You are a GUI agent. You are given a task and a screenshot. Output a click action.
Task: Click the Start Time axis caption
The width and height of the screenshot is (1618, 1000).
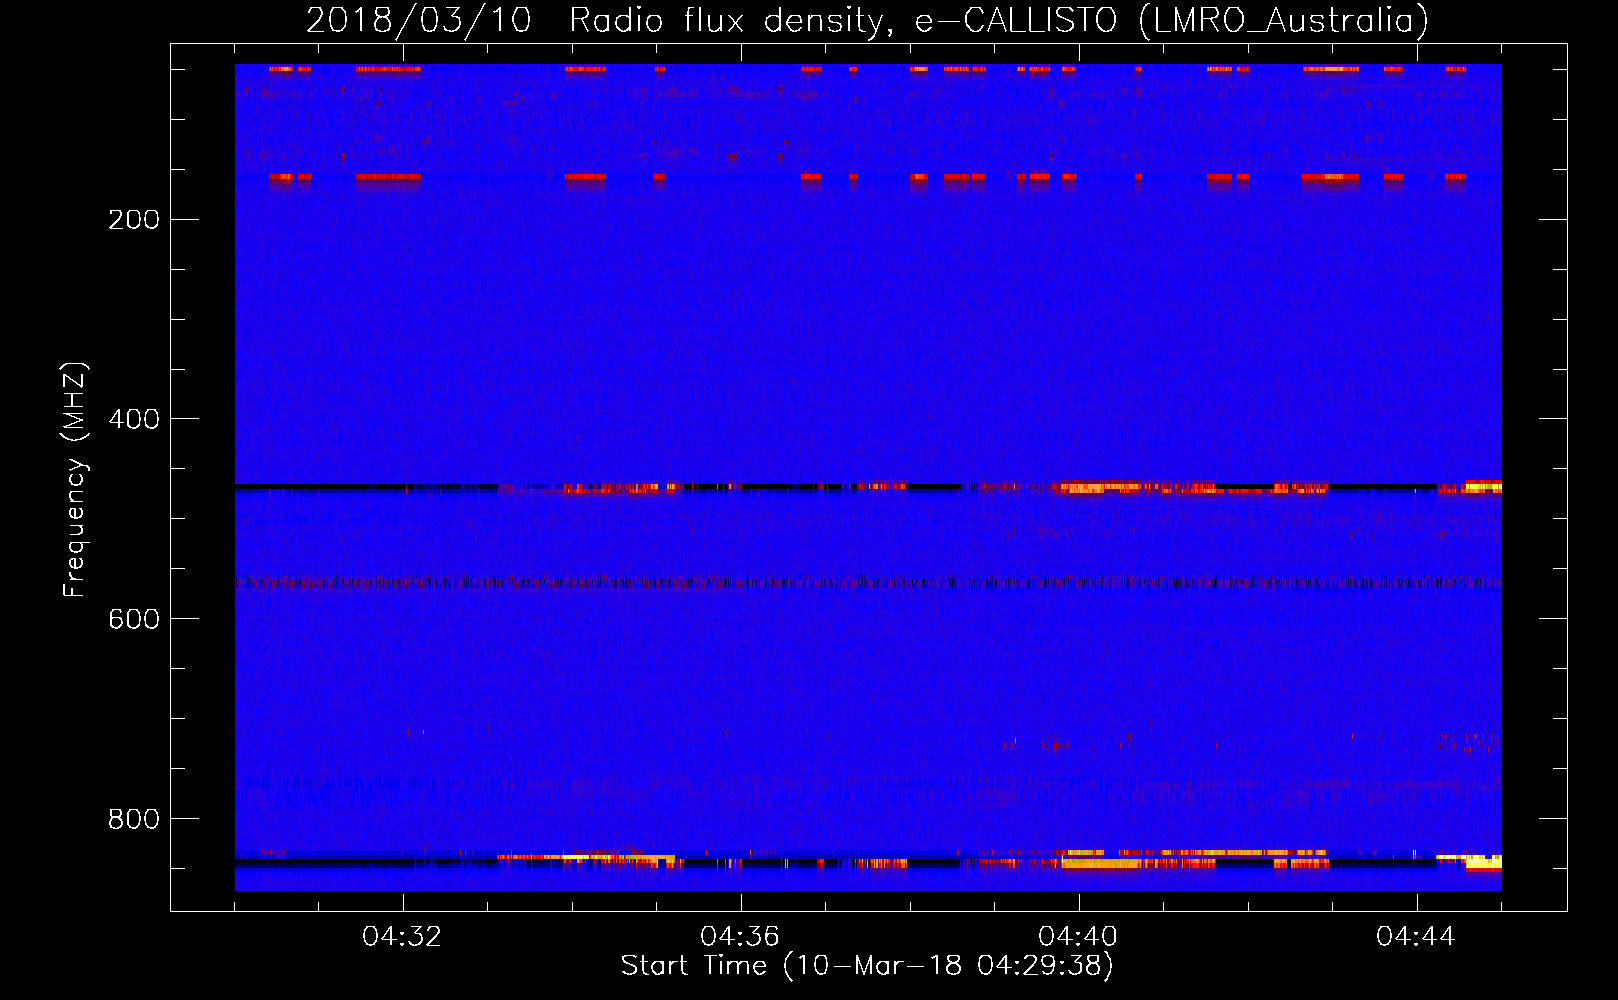(867, 966)
